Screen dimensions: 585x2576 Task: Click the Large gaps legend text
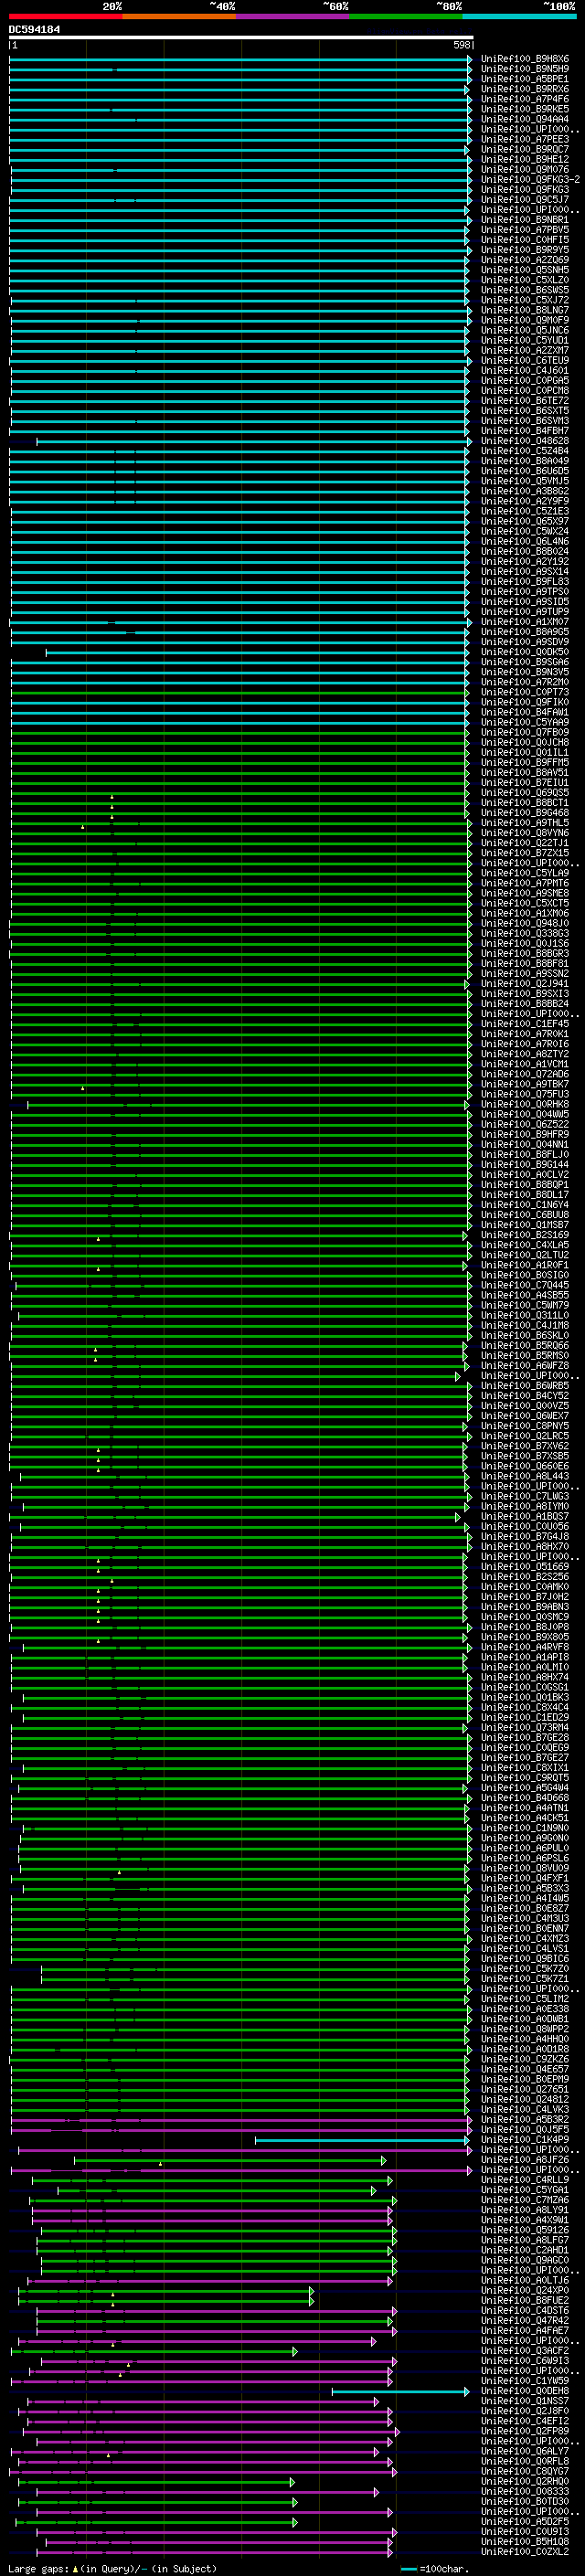[112, 2568]
